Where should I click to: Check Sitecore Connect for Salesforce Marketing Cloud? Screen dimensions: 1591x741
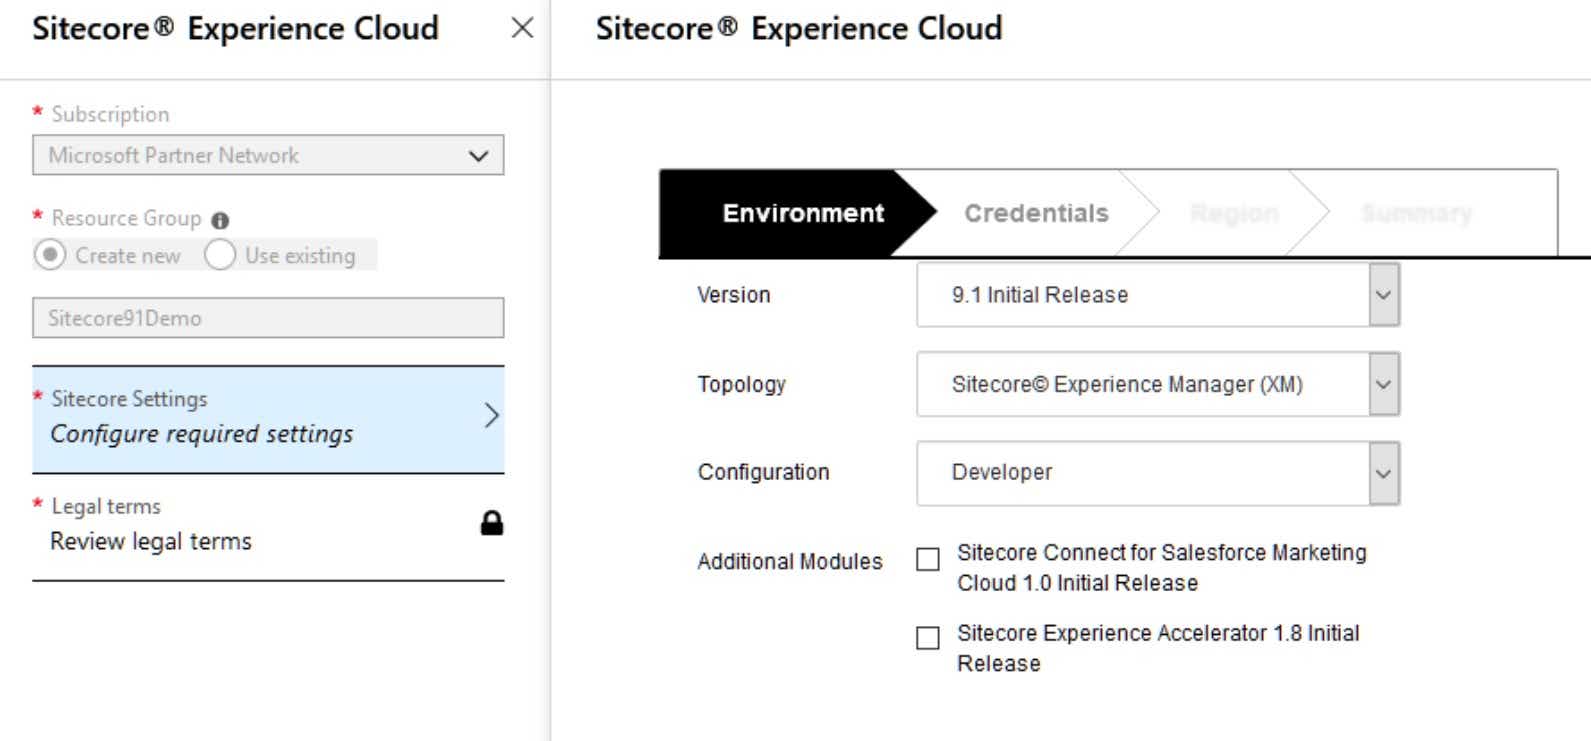click(928, 558)
